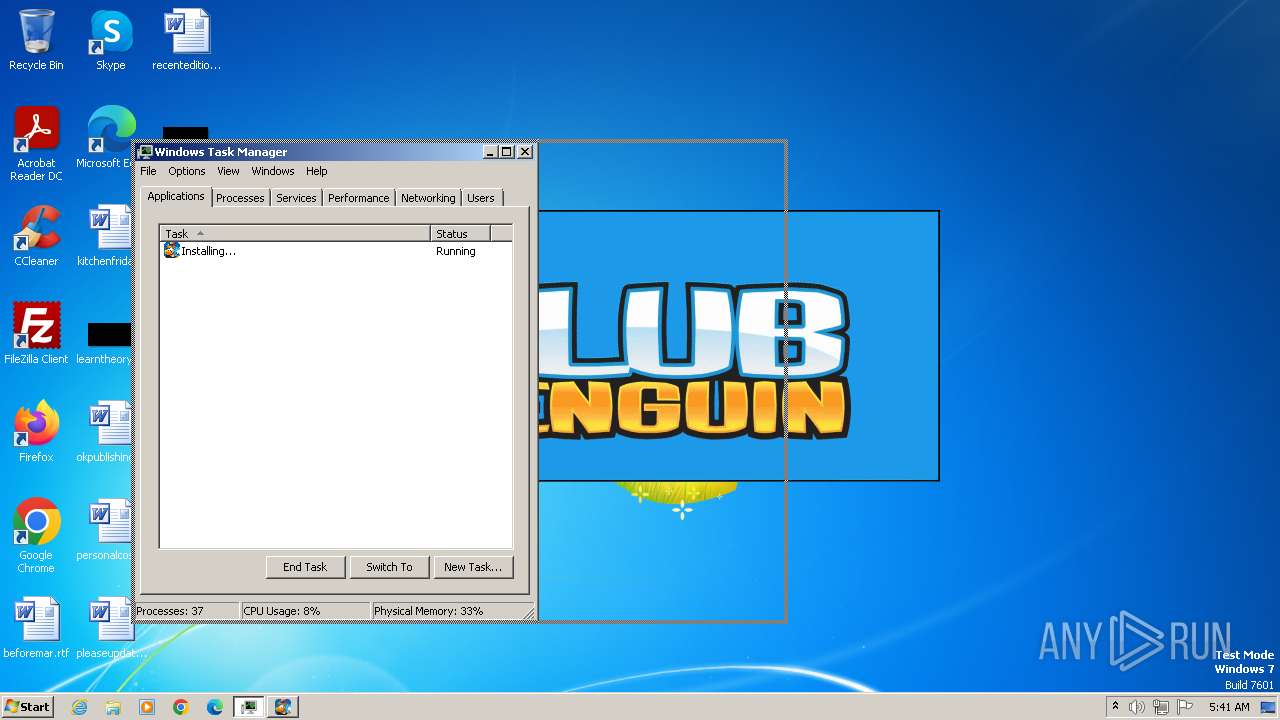
Task: Open Windows Explorer folder in taskbar
Action: tap(113, 707)
